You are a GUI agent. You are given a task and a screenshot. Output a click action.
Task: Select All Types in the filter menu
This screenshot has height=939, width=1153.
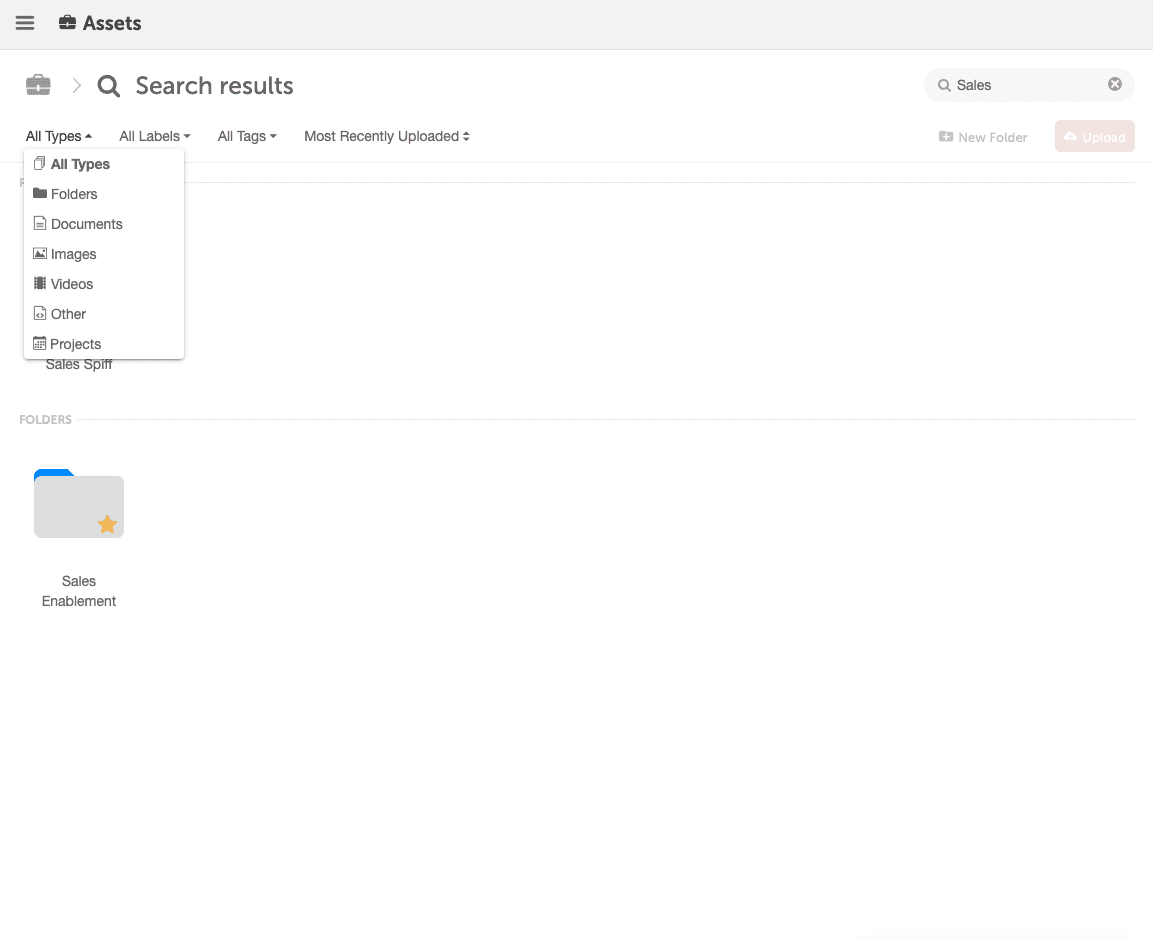click(104, 164)
